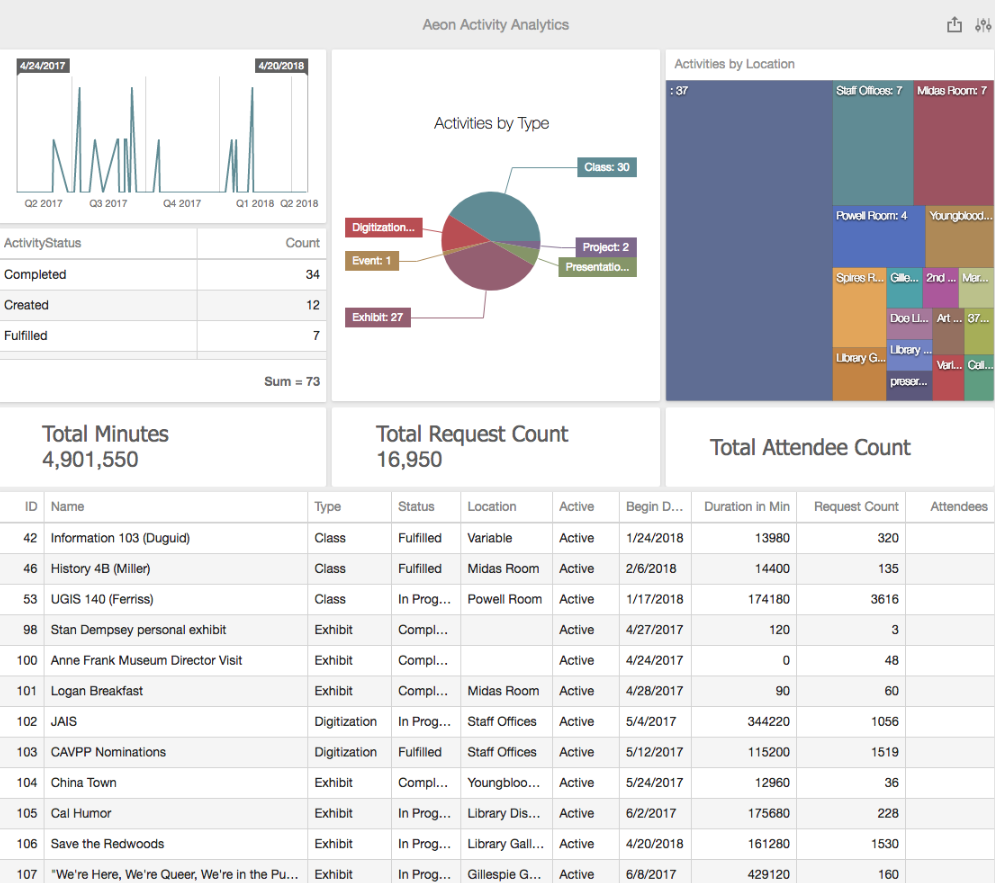Click the share/export icon in header
The height and width of the screenshot is (883, 995).
coord(954,25)
